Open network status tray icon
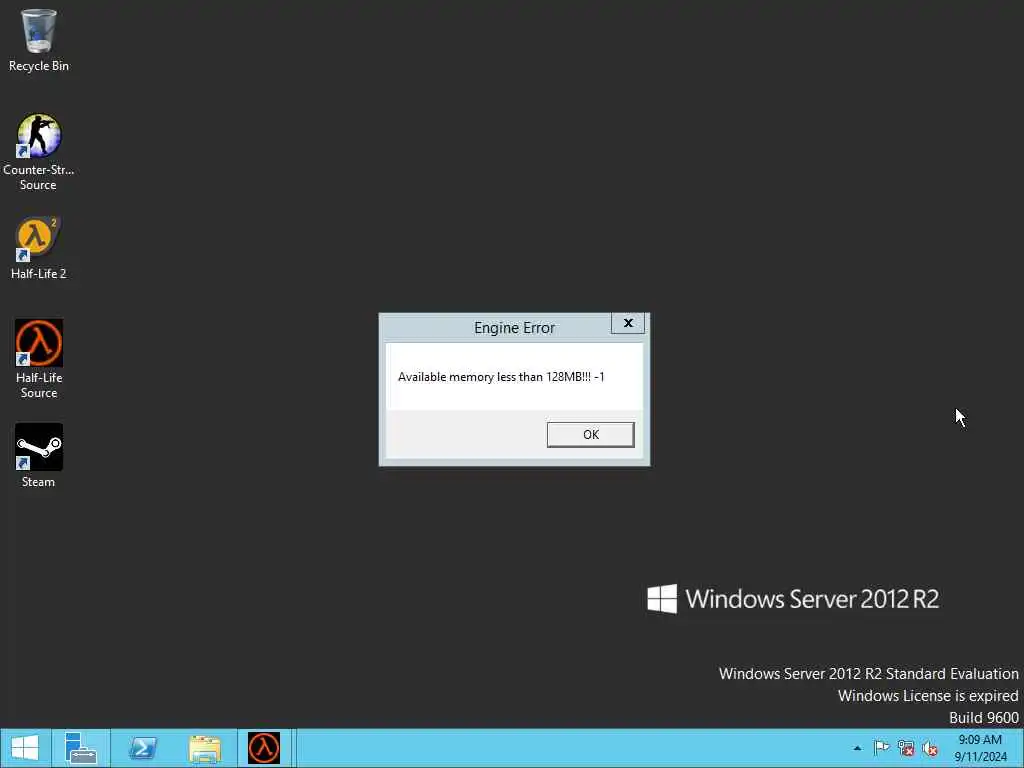The height and width of the screenshot is (768, 1024). (906, 748)
